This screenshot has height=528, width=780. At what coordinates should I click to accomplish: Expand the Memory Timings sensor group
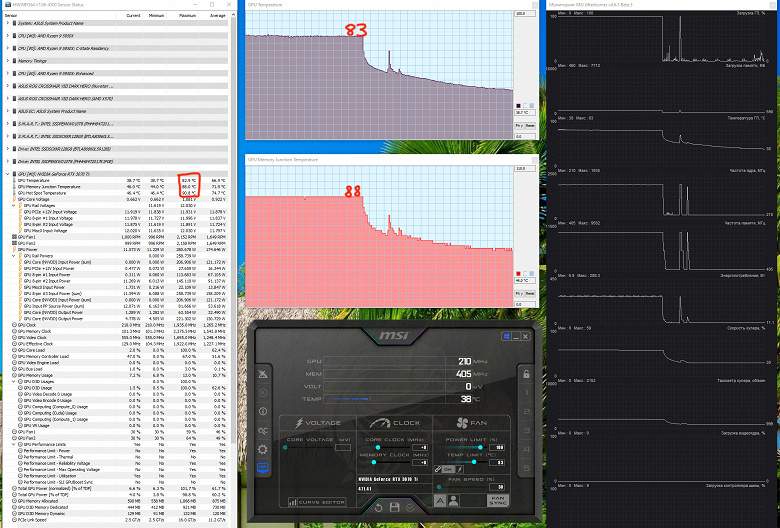(7, 61)
